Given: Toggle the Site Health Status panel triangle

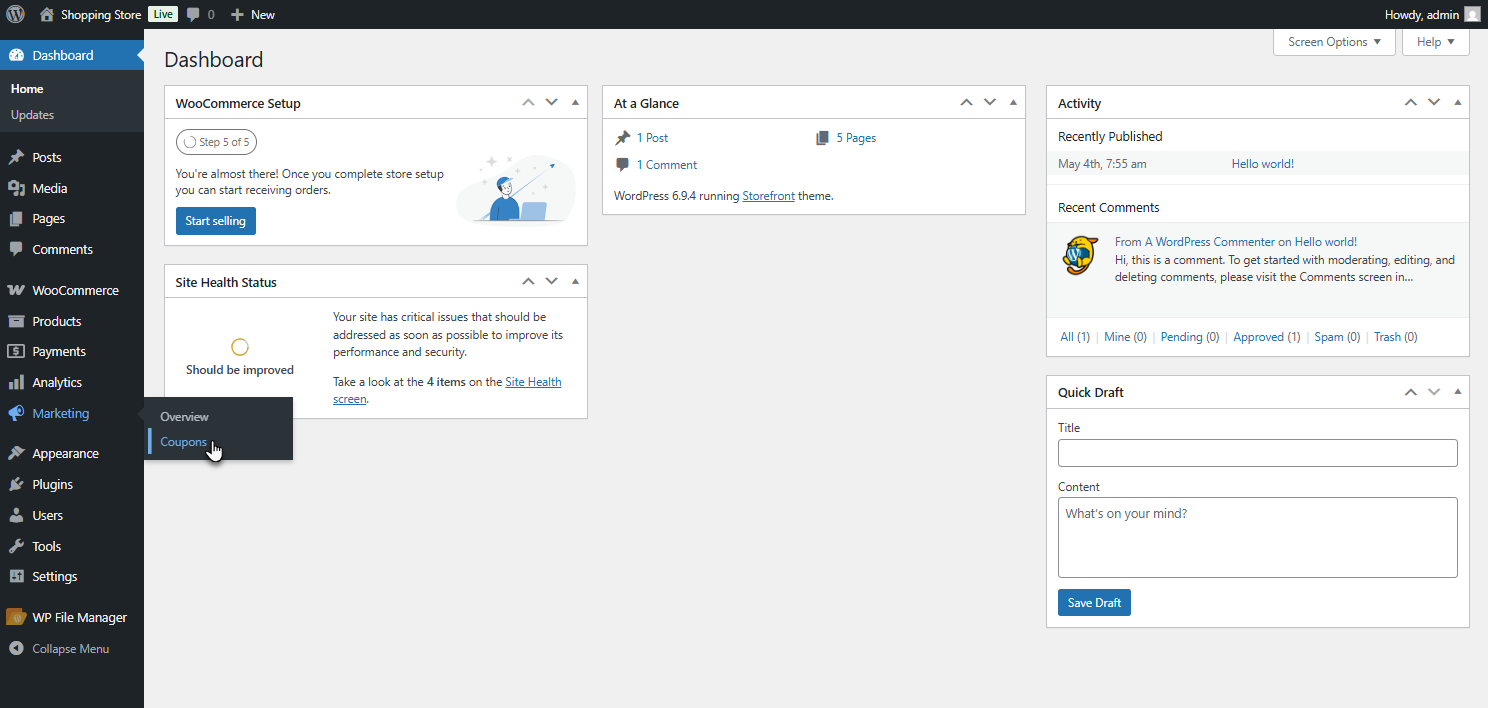Looking at the screenshot, I should tap(575, 281).
